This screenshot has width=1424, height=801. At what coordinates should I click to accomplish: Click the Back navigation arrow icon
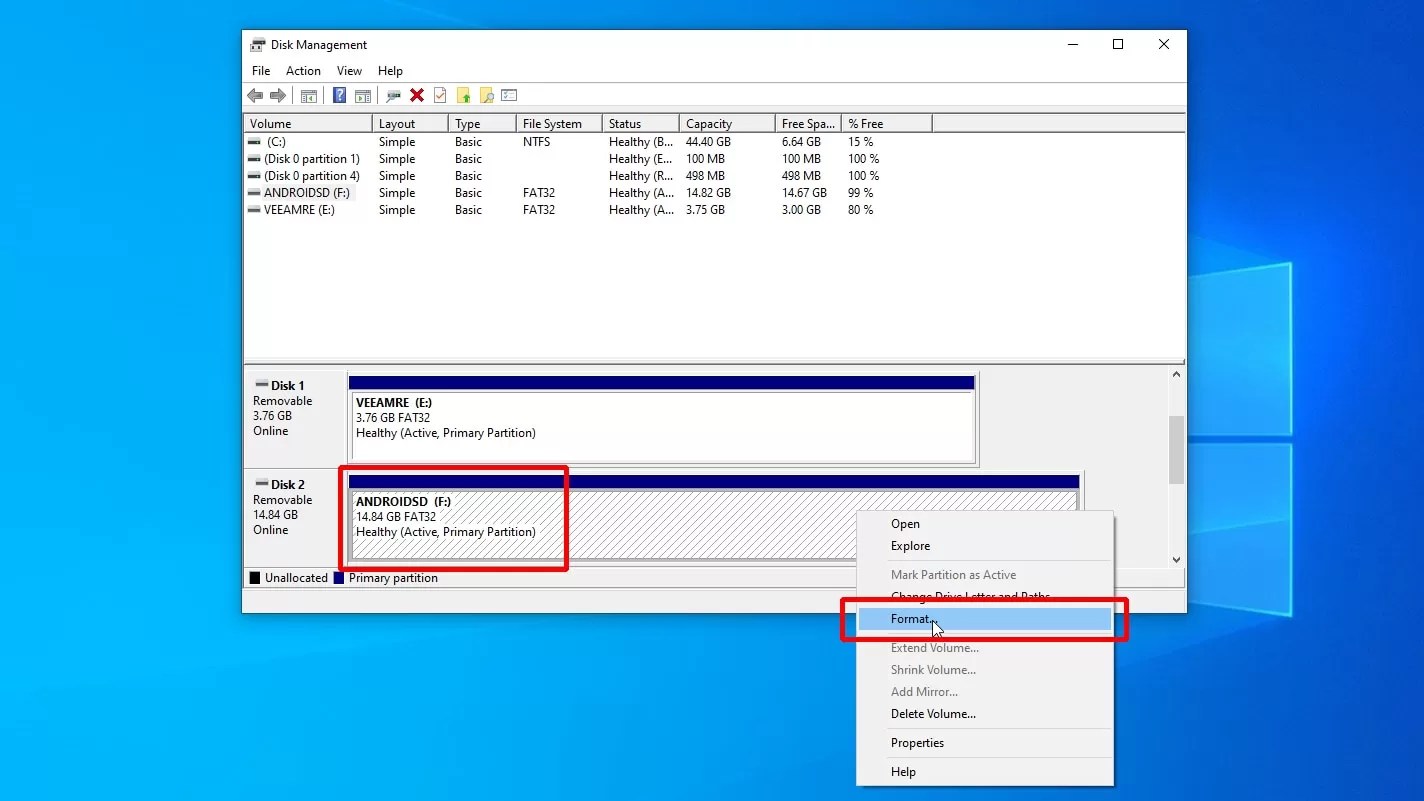point(253,95)
